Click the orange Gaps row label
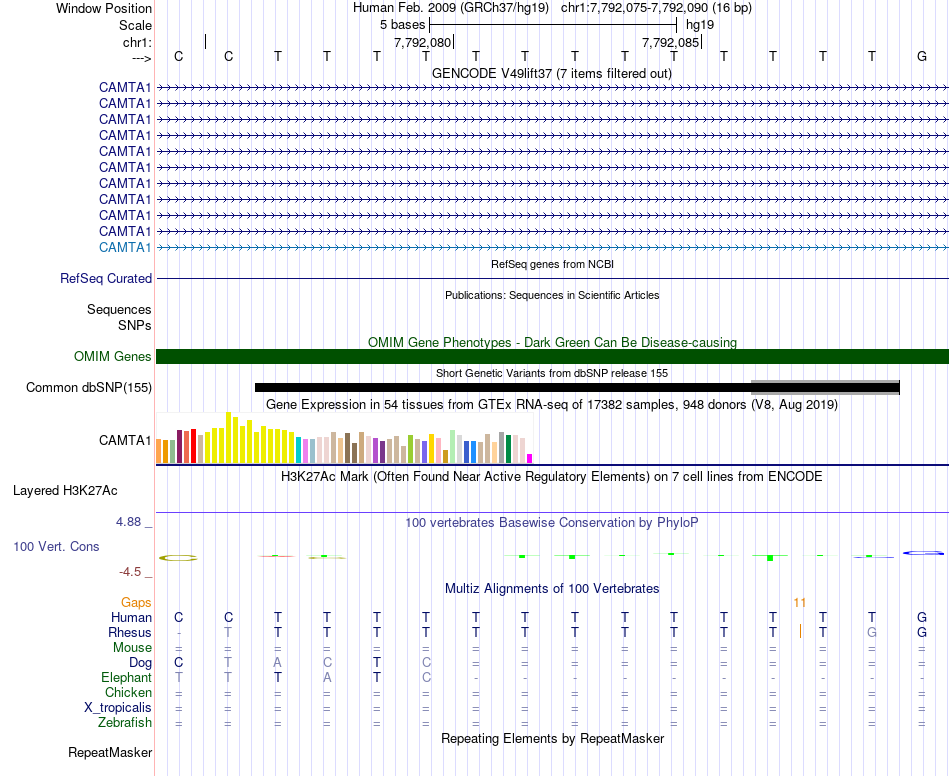The image size is (950, 776). [x=136, y=602]
